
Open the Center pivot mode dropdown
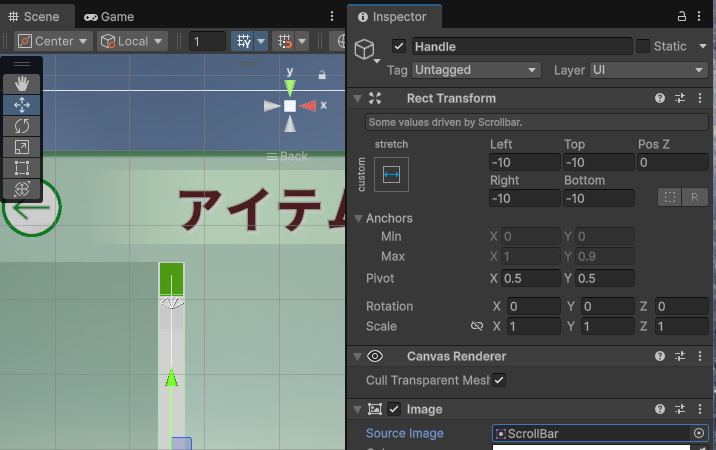coord(54,41)
